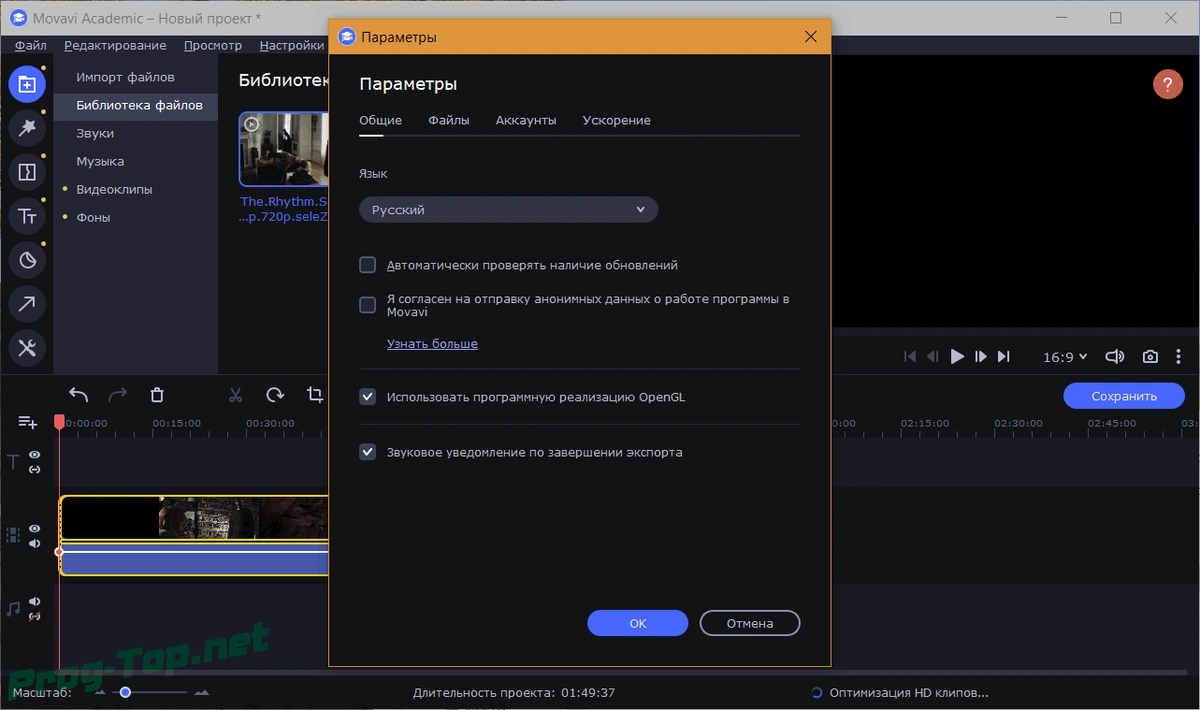
Task: Take a snapshot with camera icon
Action: click(1151, 357)
